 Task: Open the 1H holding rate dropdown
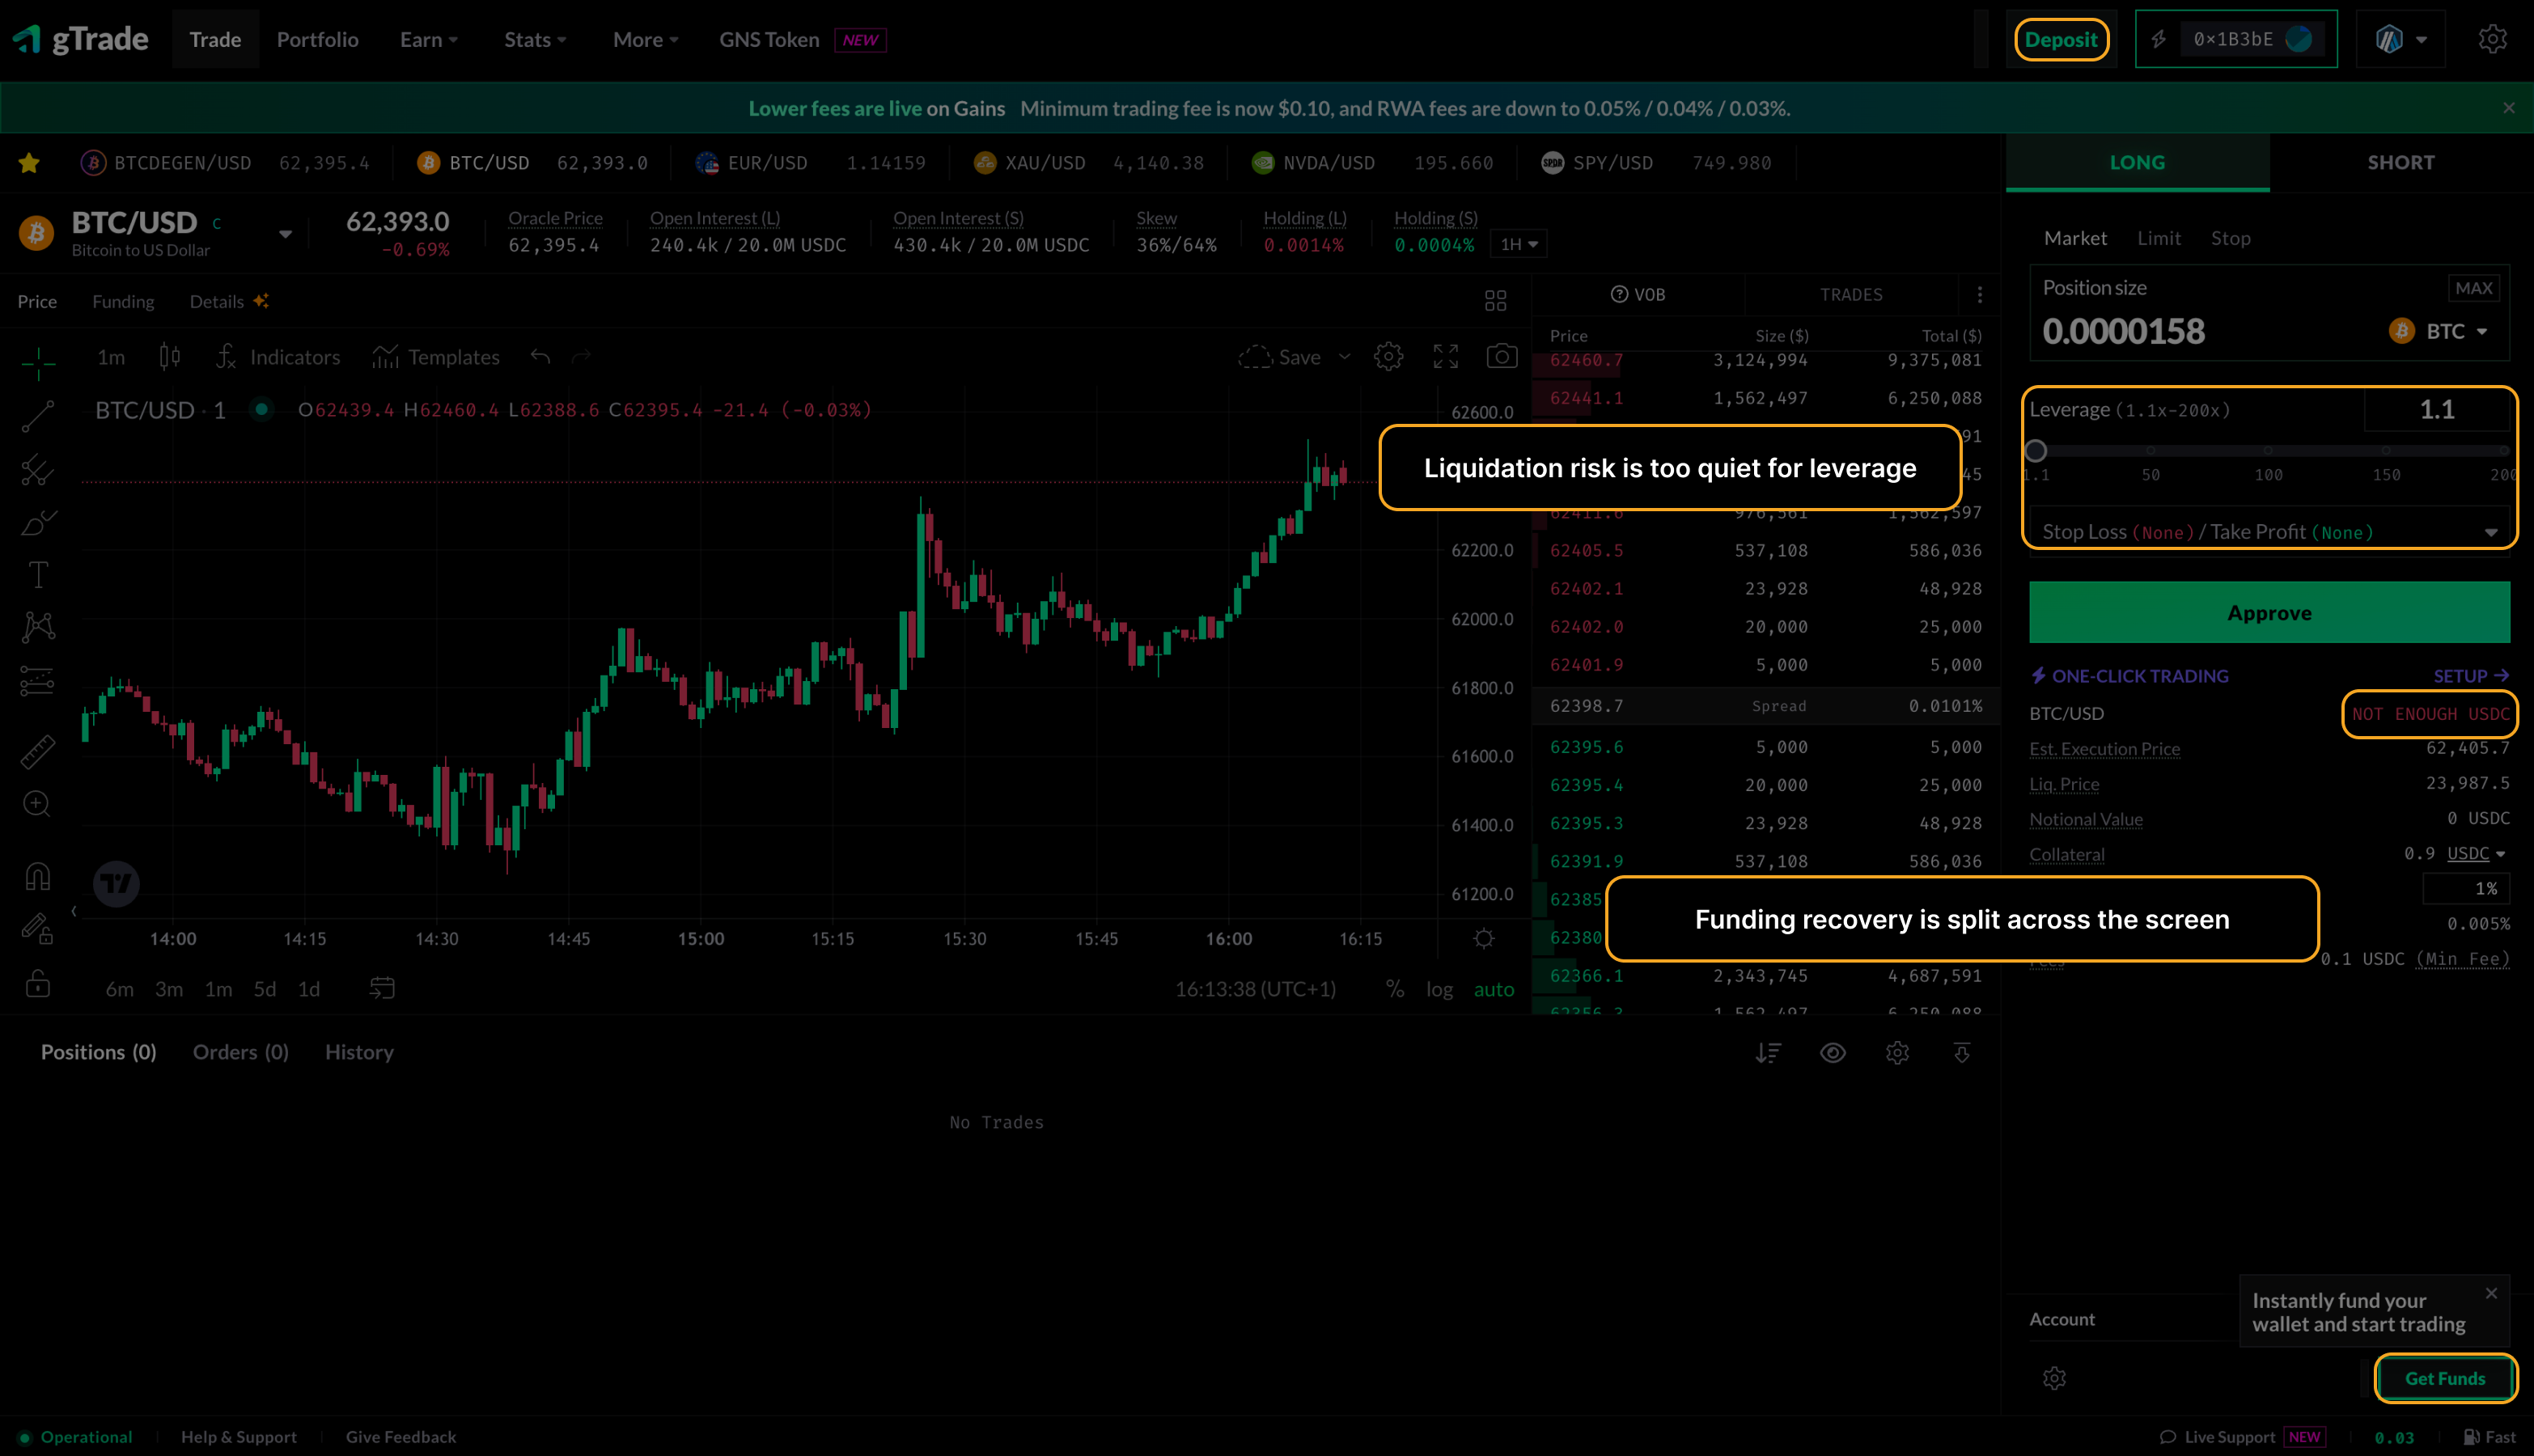coord(1518,244)
